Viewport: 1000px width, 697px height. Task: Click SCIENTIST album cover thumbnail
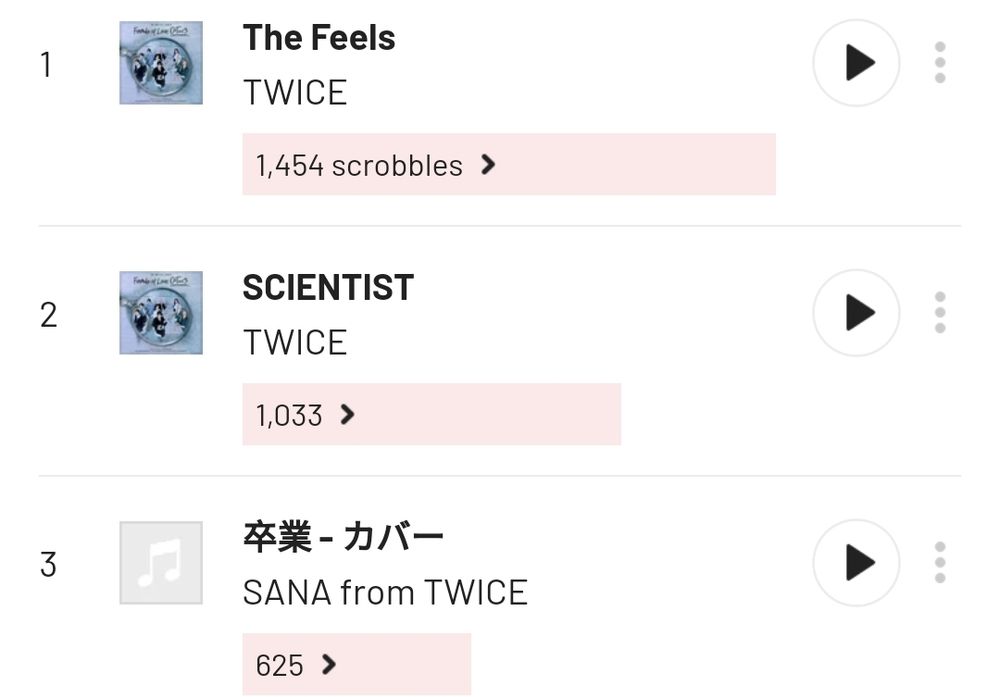coord(161,313)
